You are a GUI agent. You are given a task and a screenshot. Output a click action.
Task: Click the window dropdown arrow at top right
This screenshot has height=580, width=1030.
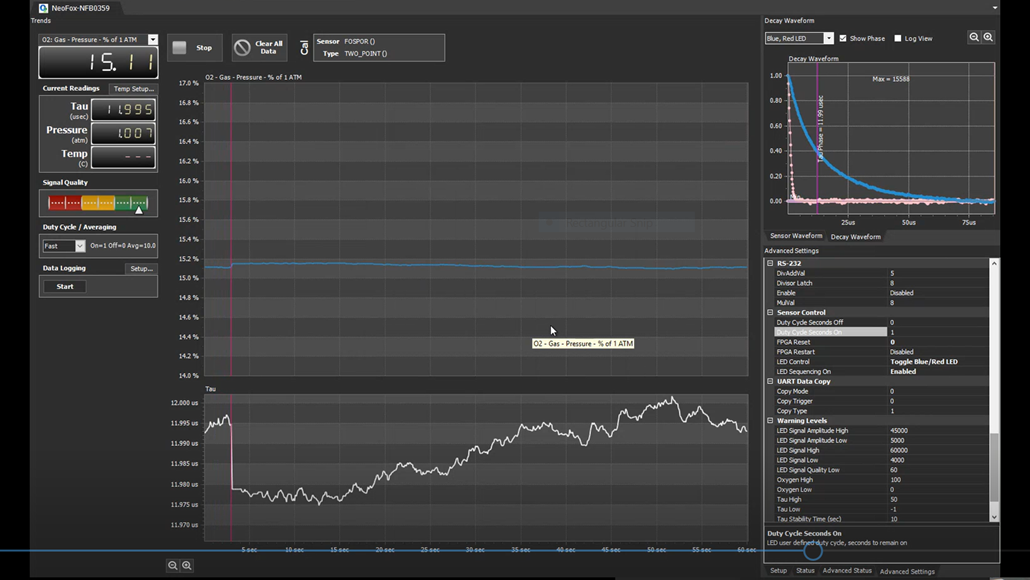click(995, 8)
